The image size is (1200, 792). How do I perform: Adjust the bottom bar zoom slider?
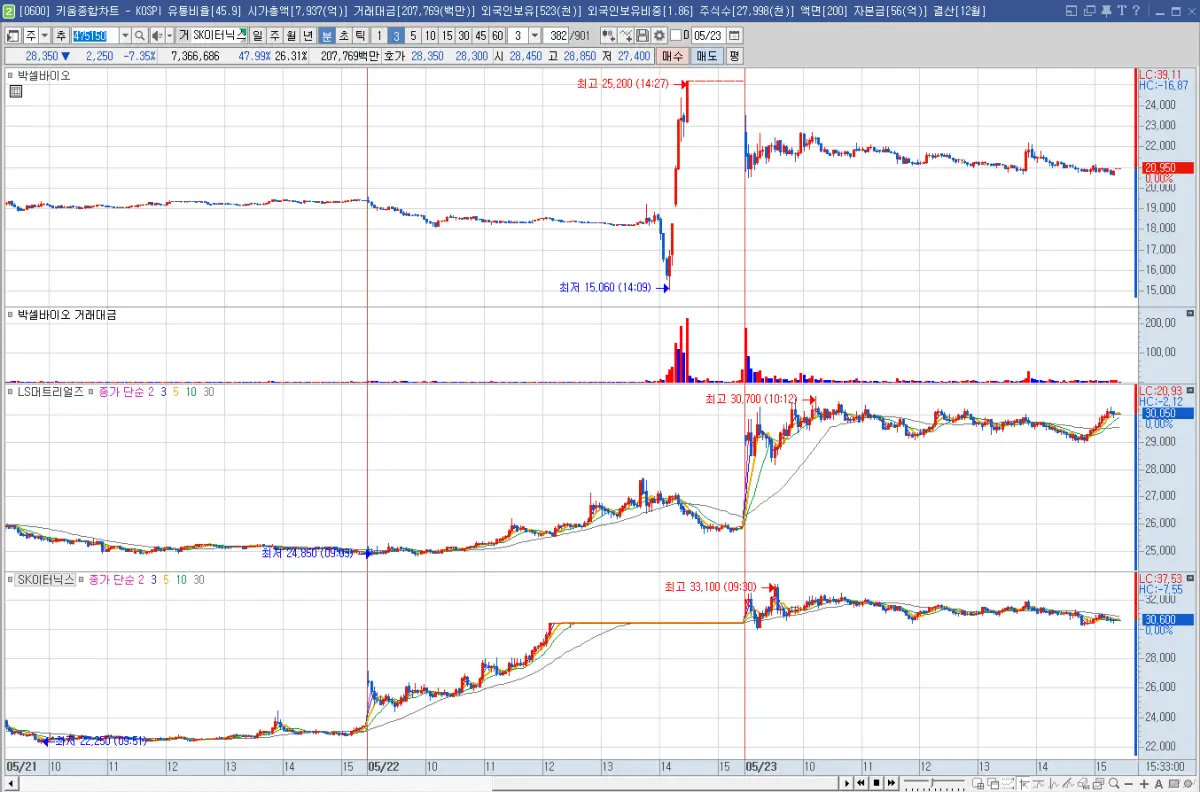tap(934, 783)
